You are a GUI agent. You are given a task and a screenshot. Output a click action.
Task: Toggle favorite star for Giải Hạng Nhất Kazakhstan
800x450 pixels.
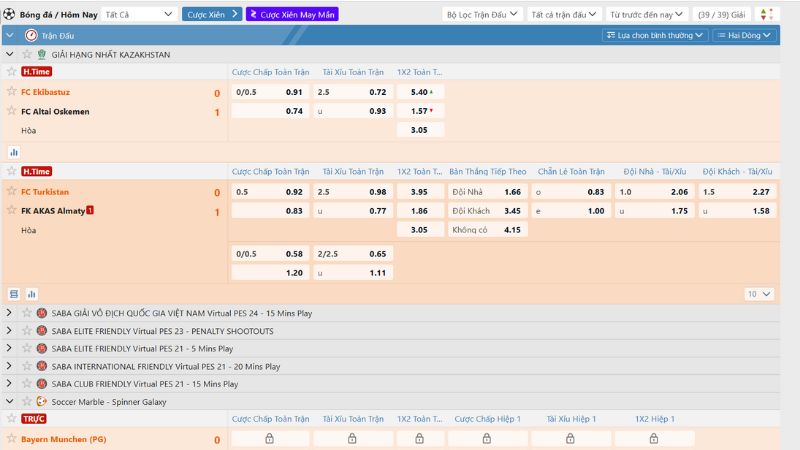26,54
